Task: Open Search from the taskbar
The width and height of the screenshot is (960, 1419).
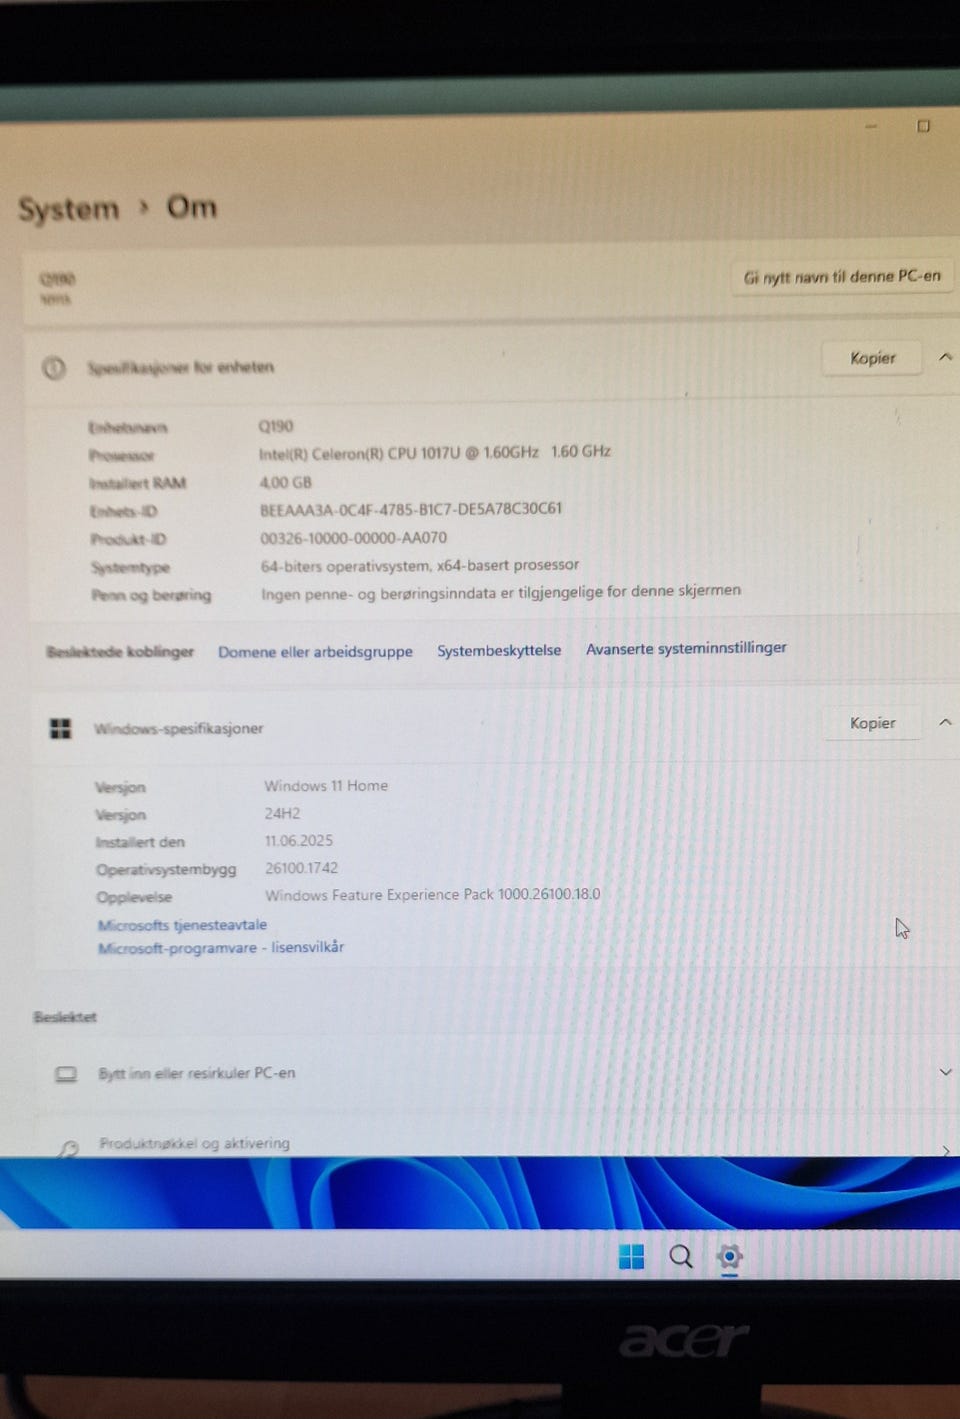Action: click(x=681, y=1257)
